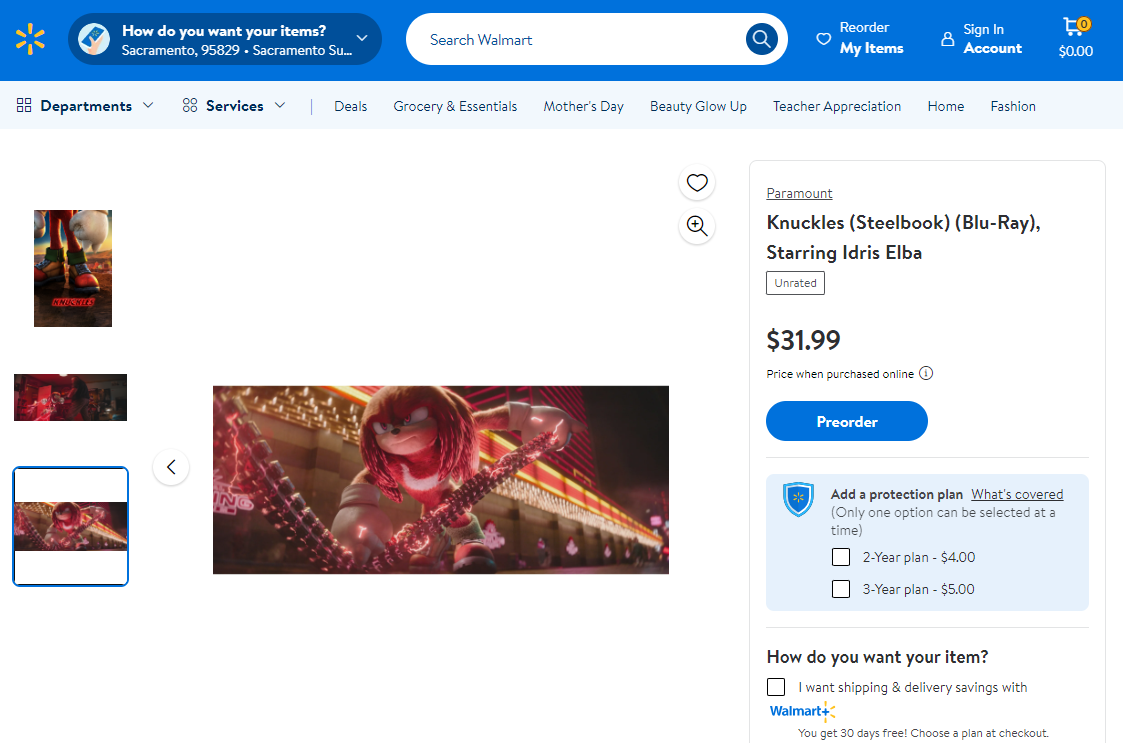This screenshot has height=743, width=1123.
Task: Expand the Departments menu
Action: 86,106
